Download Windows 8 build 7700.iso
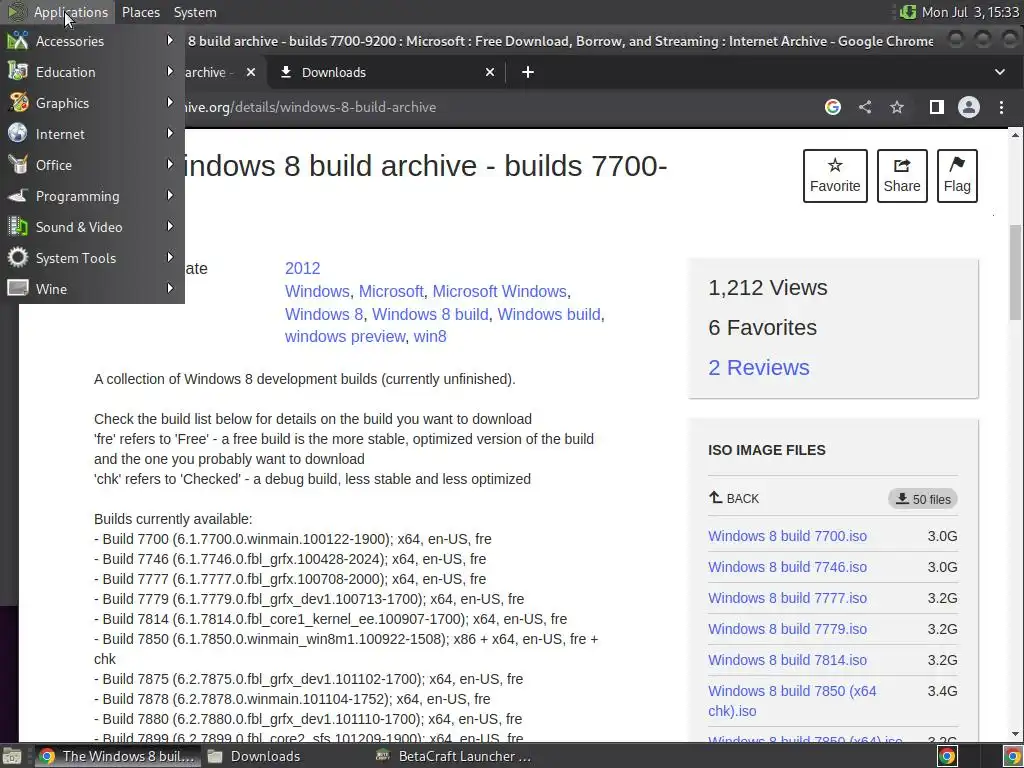 (x=788, y=536)
